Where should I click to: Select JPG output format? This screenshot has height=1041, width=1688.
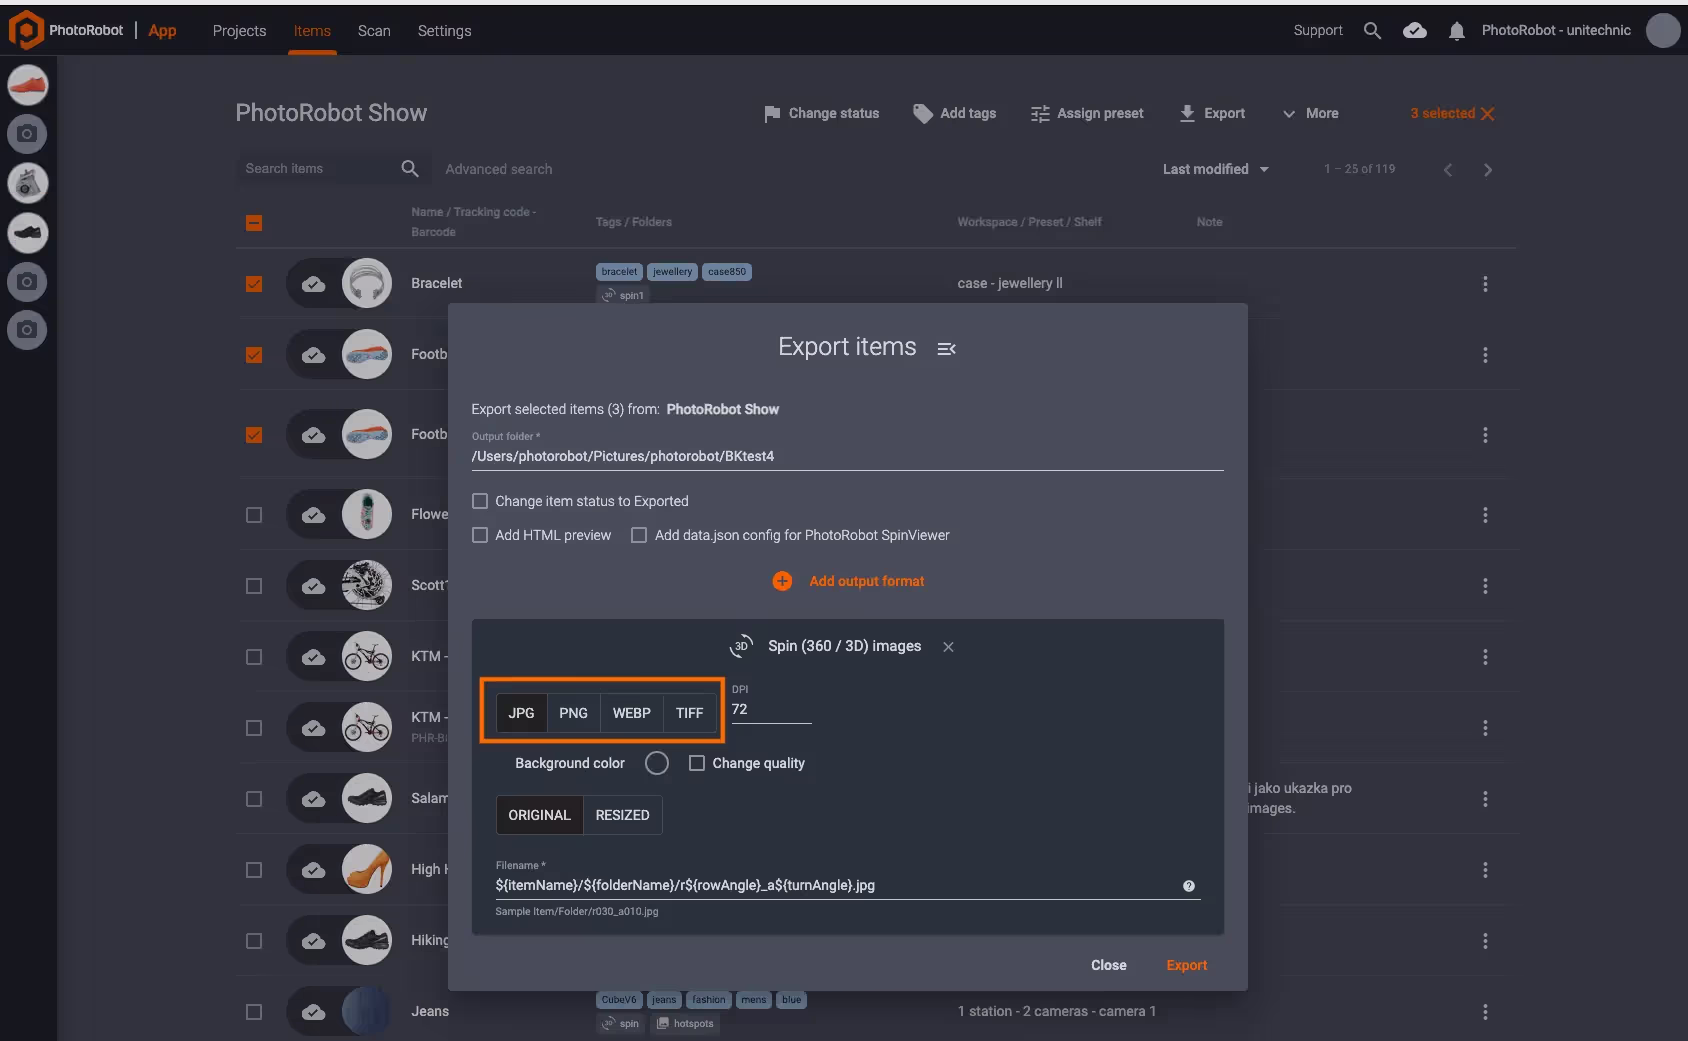tap(521, 713)
